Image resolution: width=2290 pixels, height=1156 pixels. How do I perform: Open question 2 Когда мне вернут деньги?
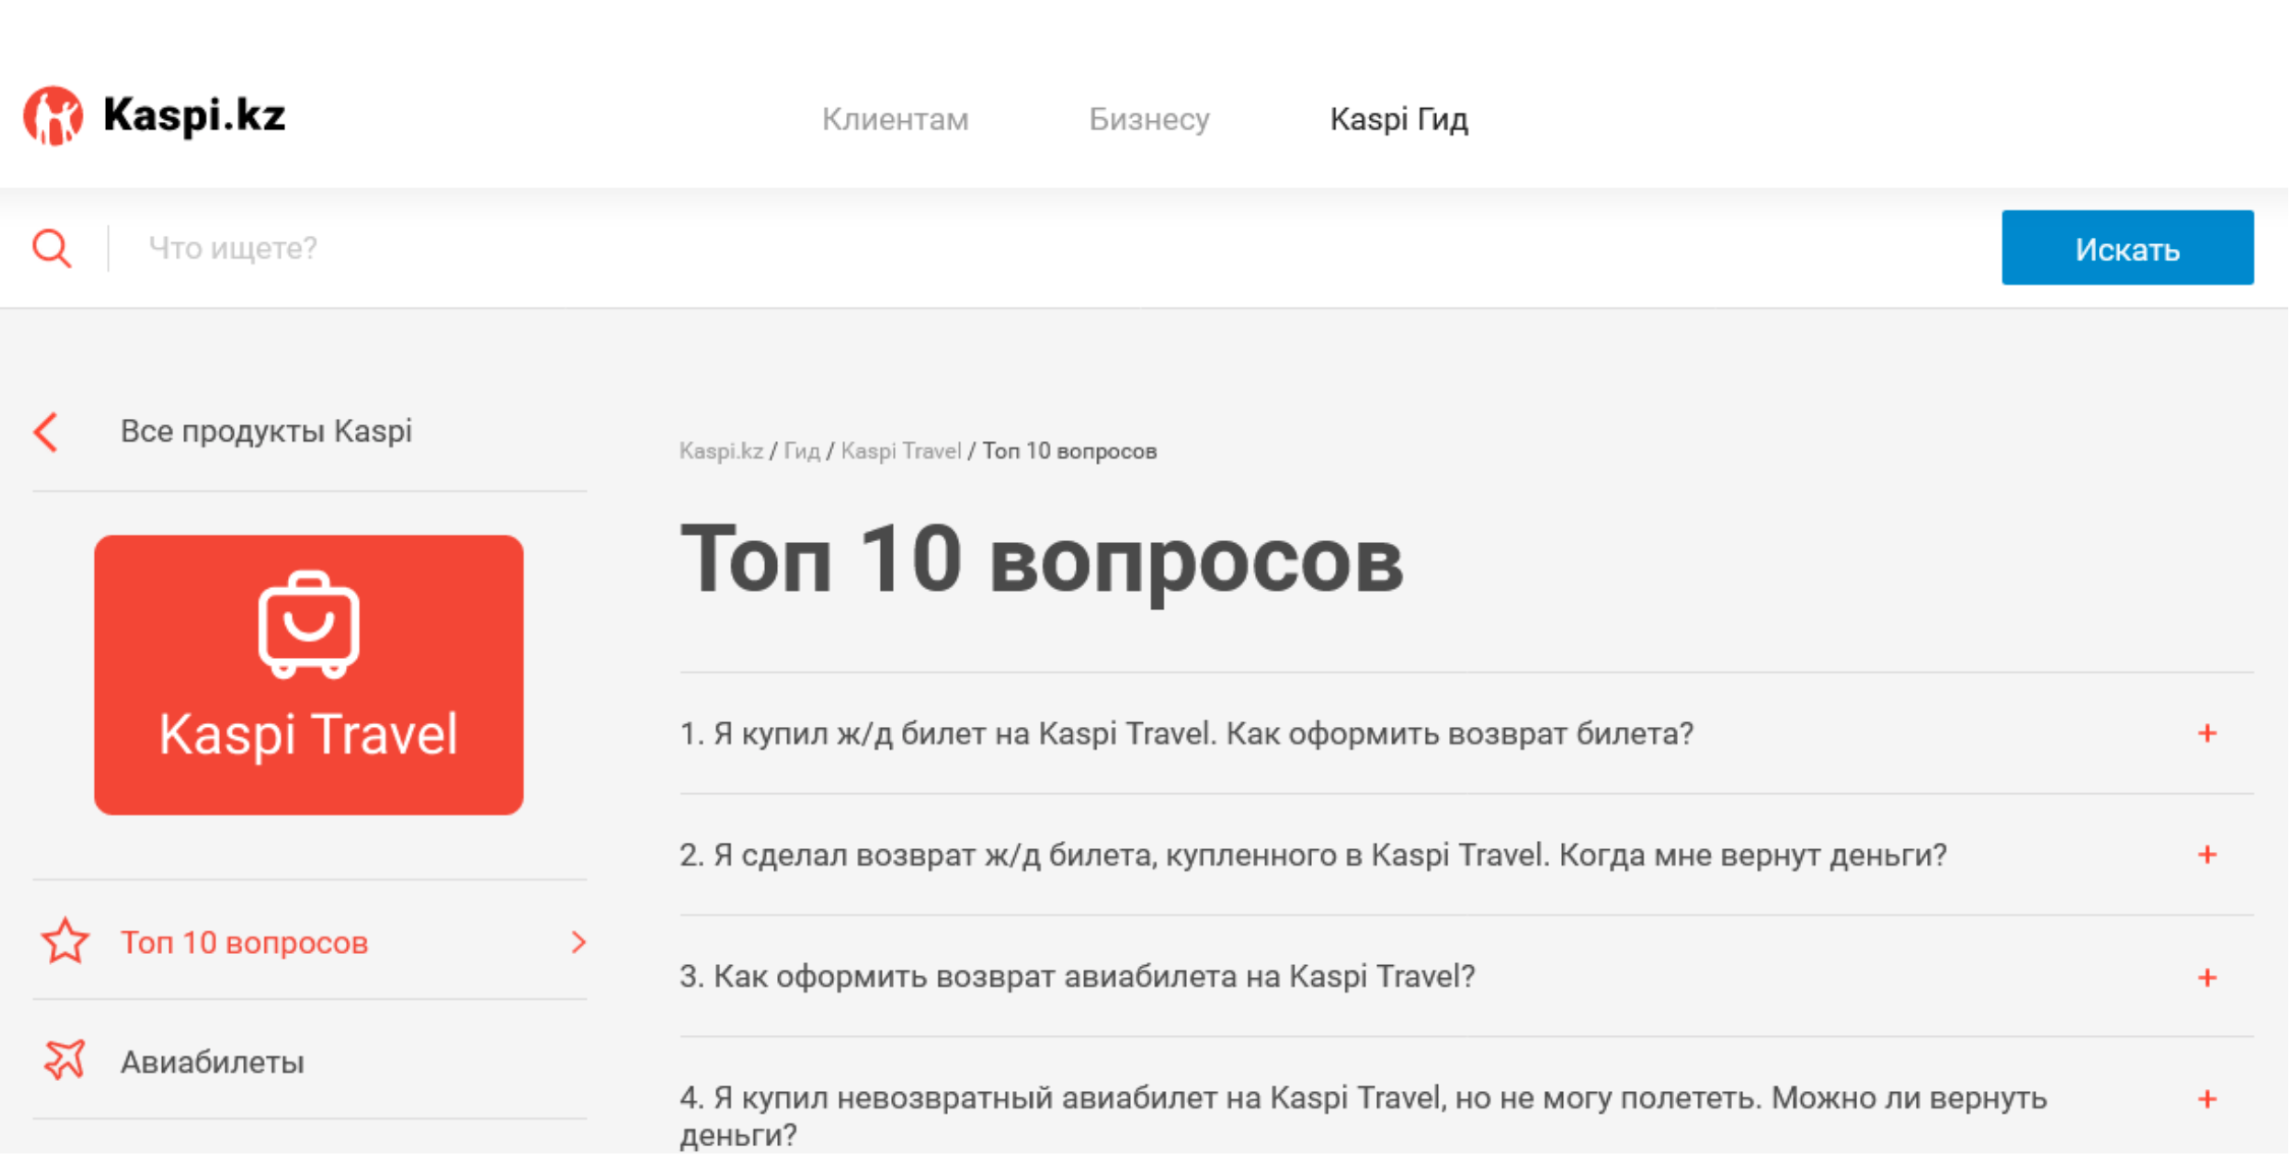[x=1313, y=855]
